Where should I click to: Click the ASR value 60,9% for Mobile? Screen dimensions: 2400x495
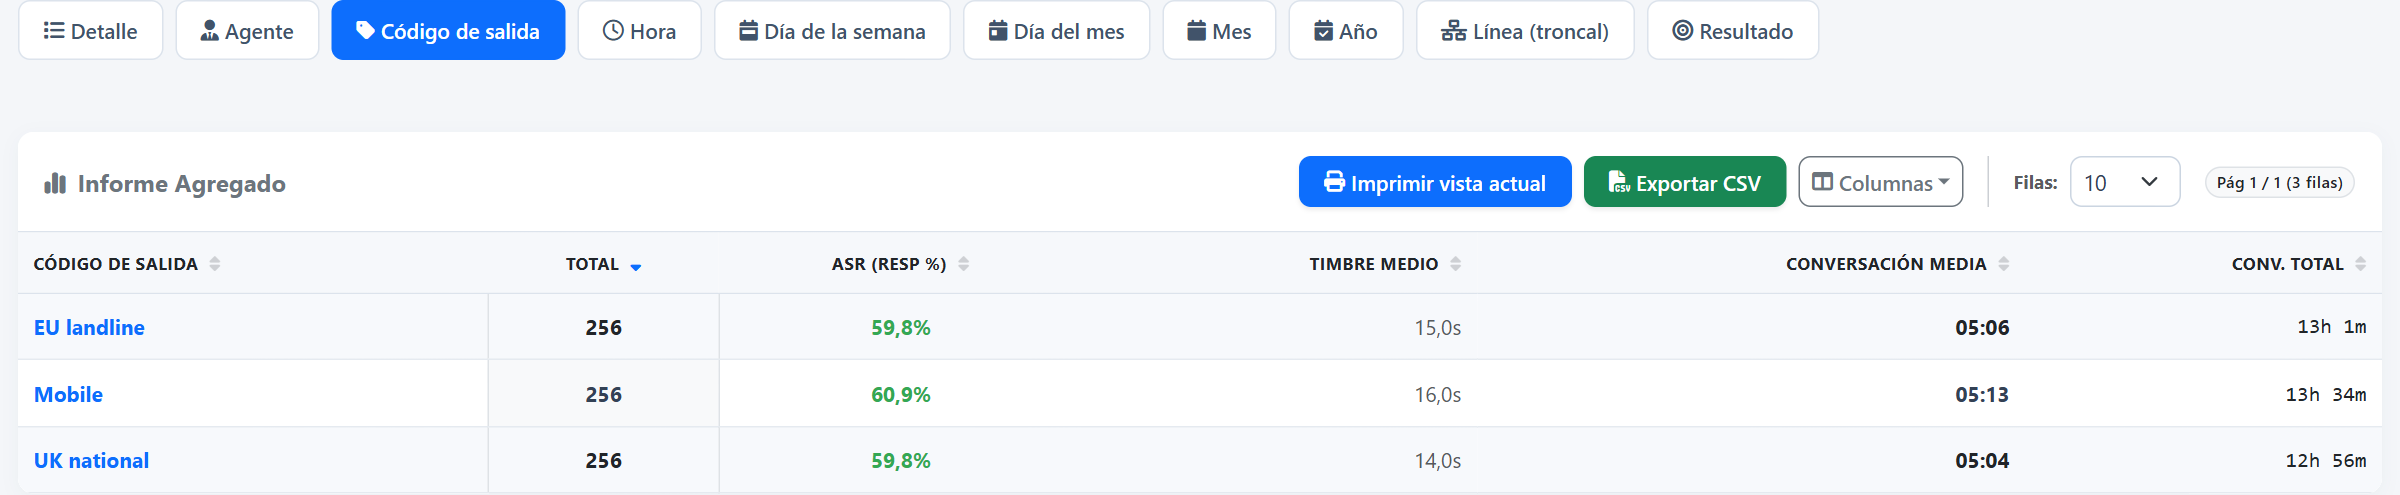pyautogui.click(x=901, y=395)
